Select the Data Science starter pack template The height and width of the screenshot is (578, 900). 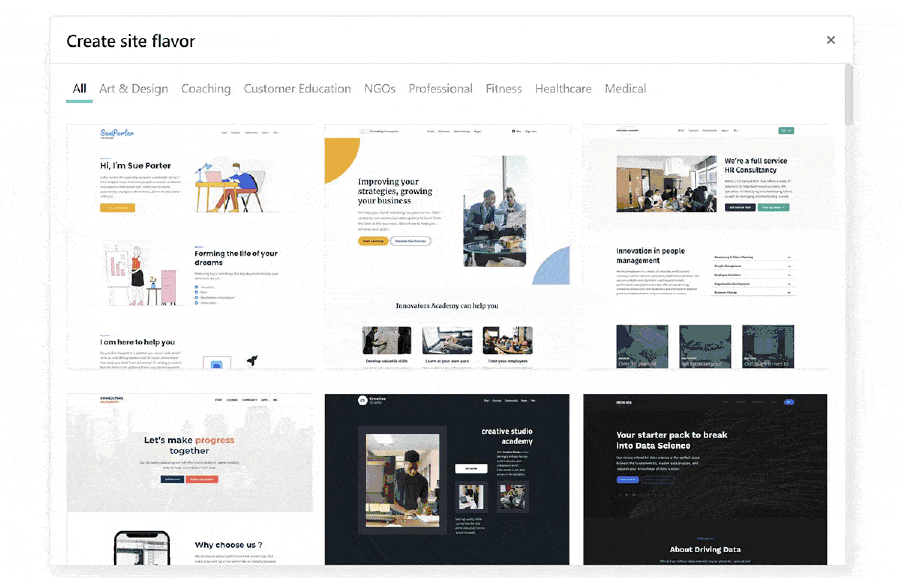(705, 479)
